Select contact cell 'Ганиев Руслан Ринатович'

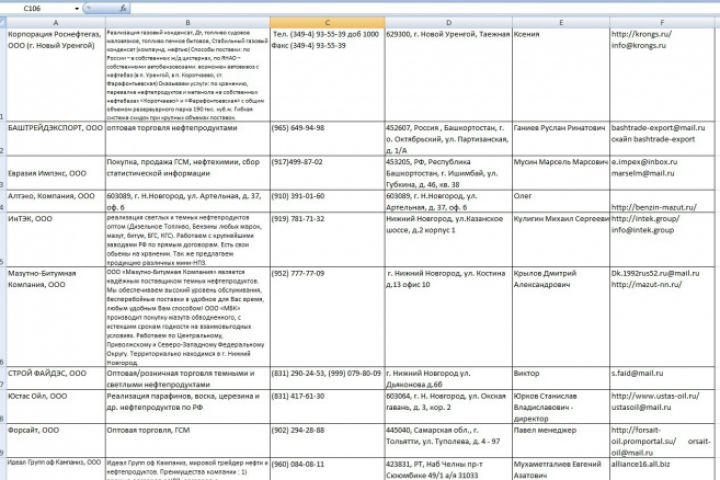pyautogui.click(x=561, y=138)
